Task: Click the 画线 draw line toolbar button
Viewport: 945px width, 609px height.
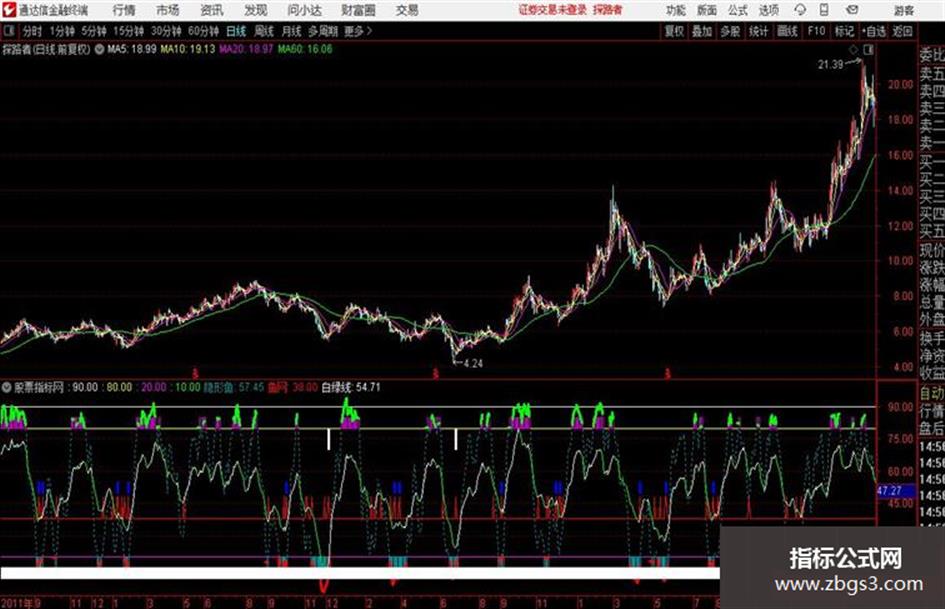Action: 787,31
